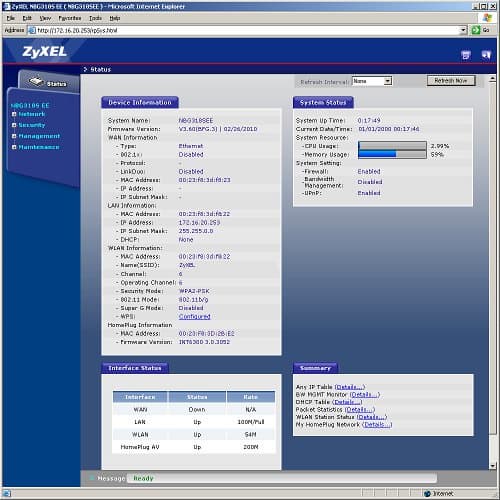The width and height of the screenshot is (500, 500).
Task: Open DHCP Table Details link
Action: [x=347, y=402]
